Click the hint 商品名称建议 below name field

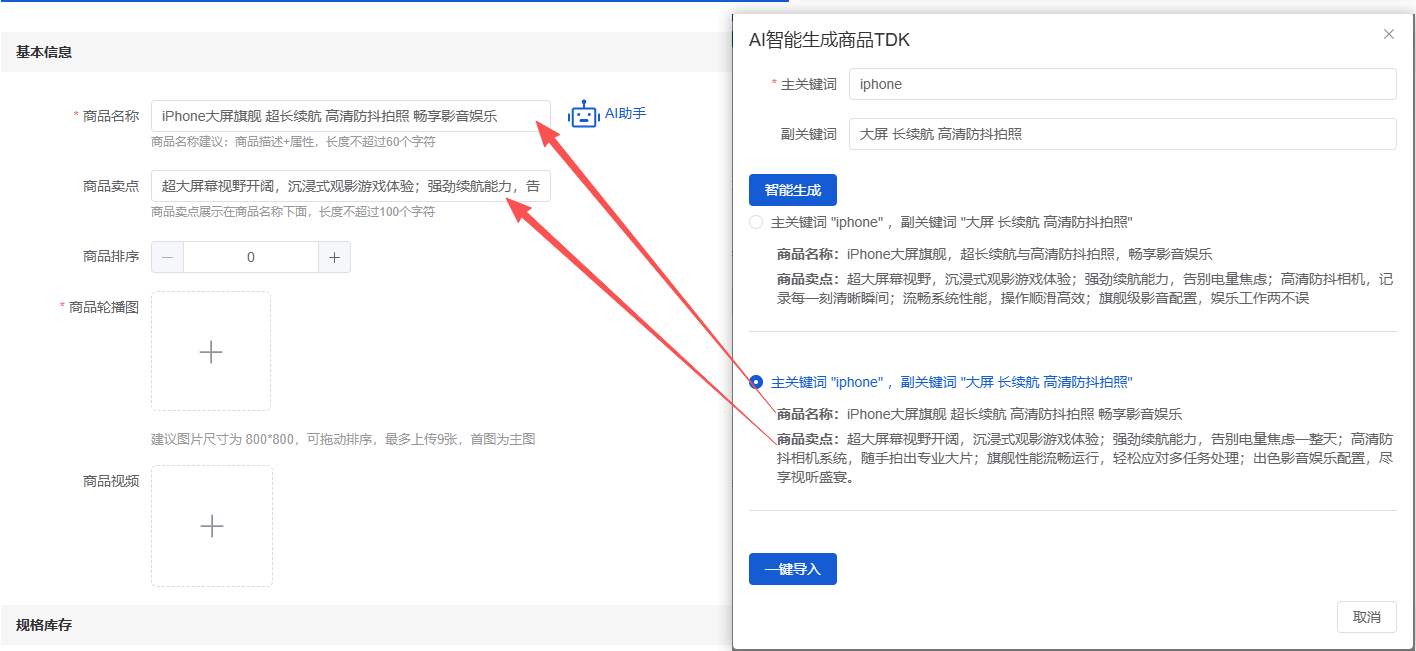pyautogui.click(x=293, y=142)
